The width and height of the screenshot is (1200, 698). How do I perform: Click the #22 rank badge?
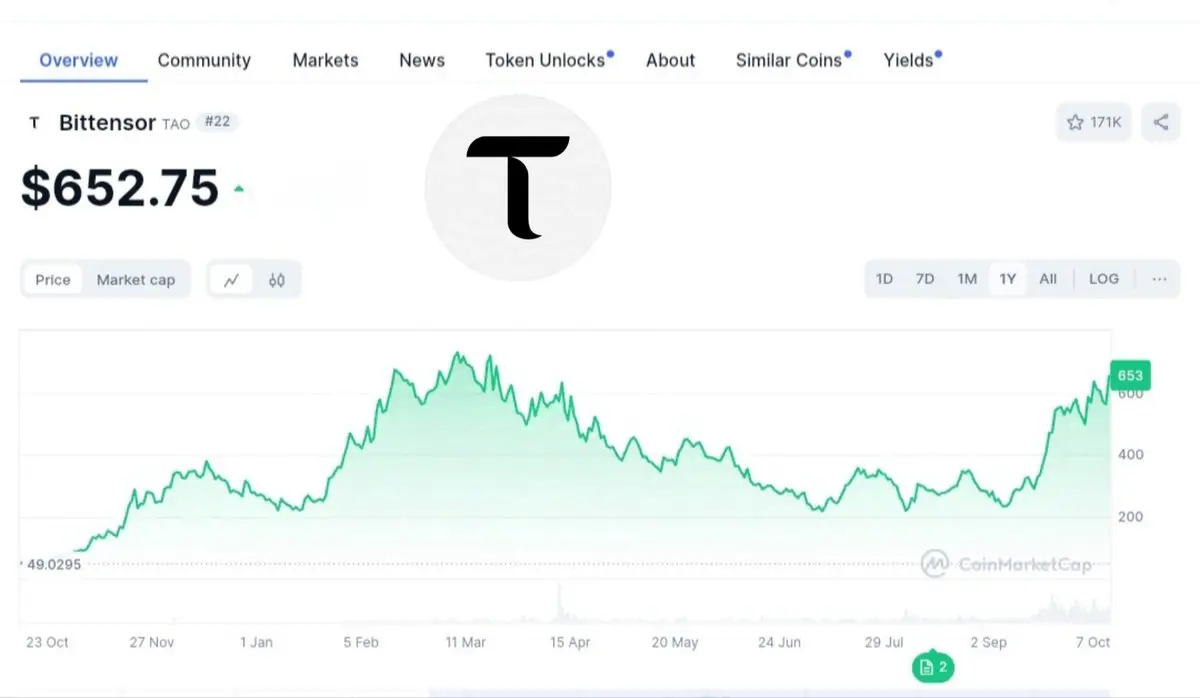coord(216,122)
